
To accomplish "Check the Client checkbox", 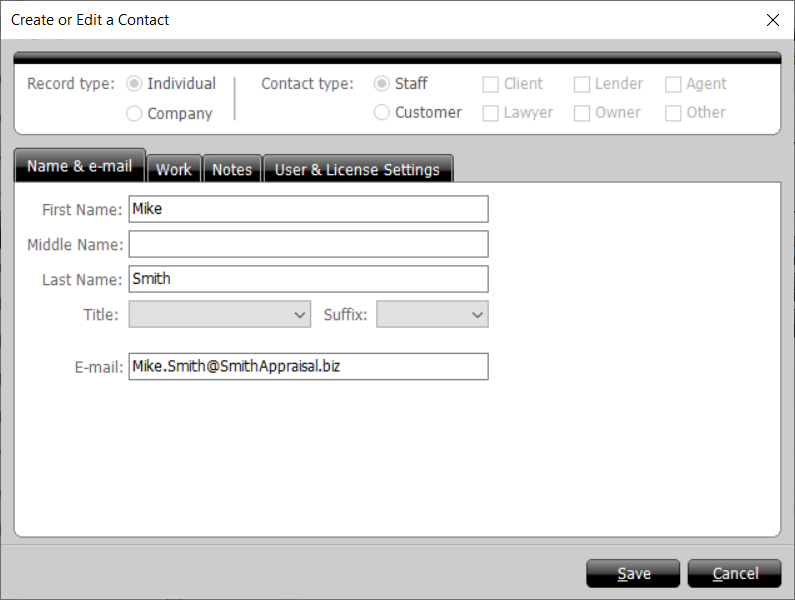I will (x=491, y=85).
